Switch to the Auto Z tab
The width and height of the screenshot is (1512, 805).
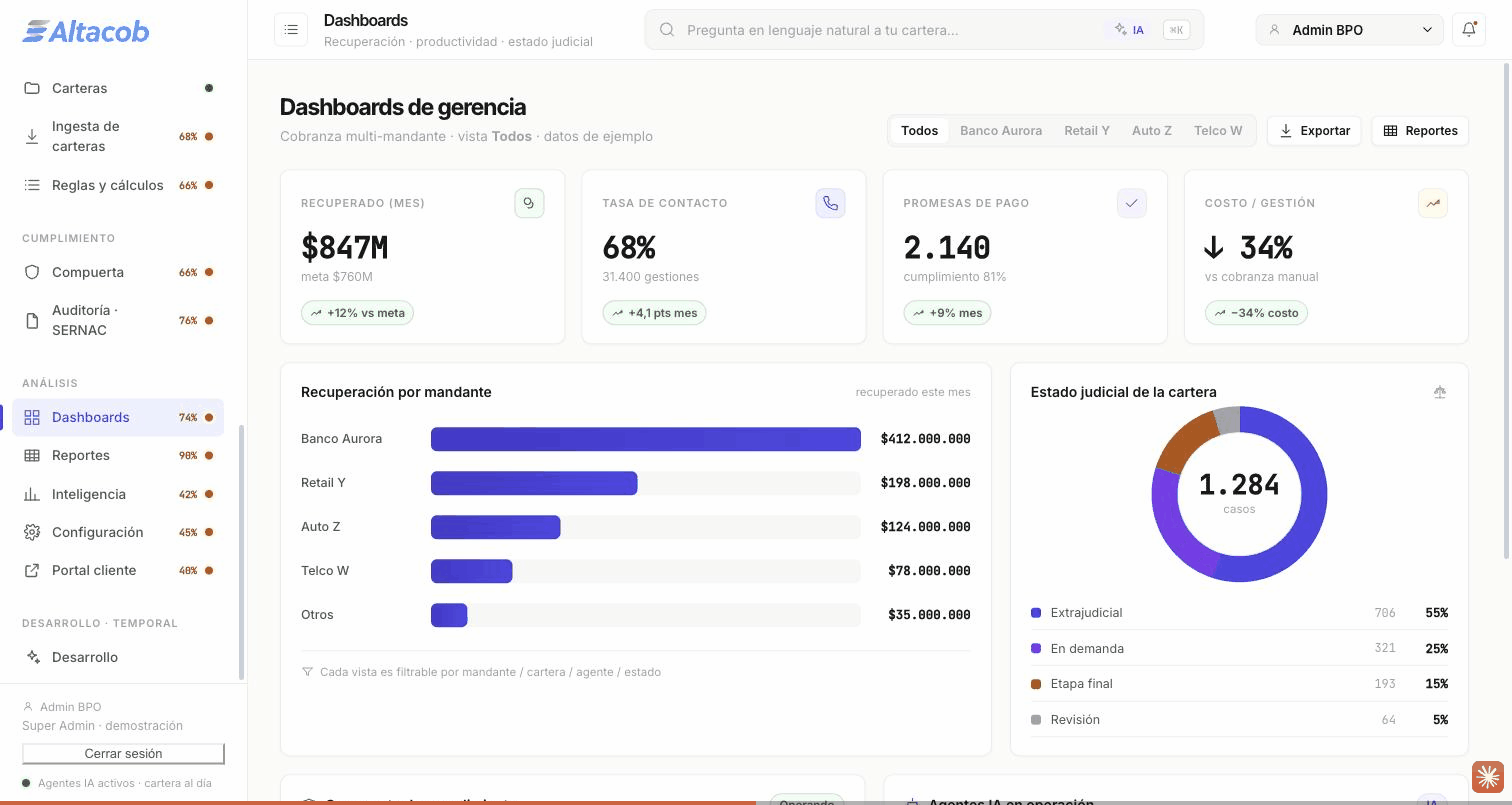coord(1152,130)
